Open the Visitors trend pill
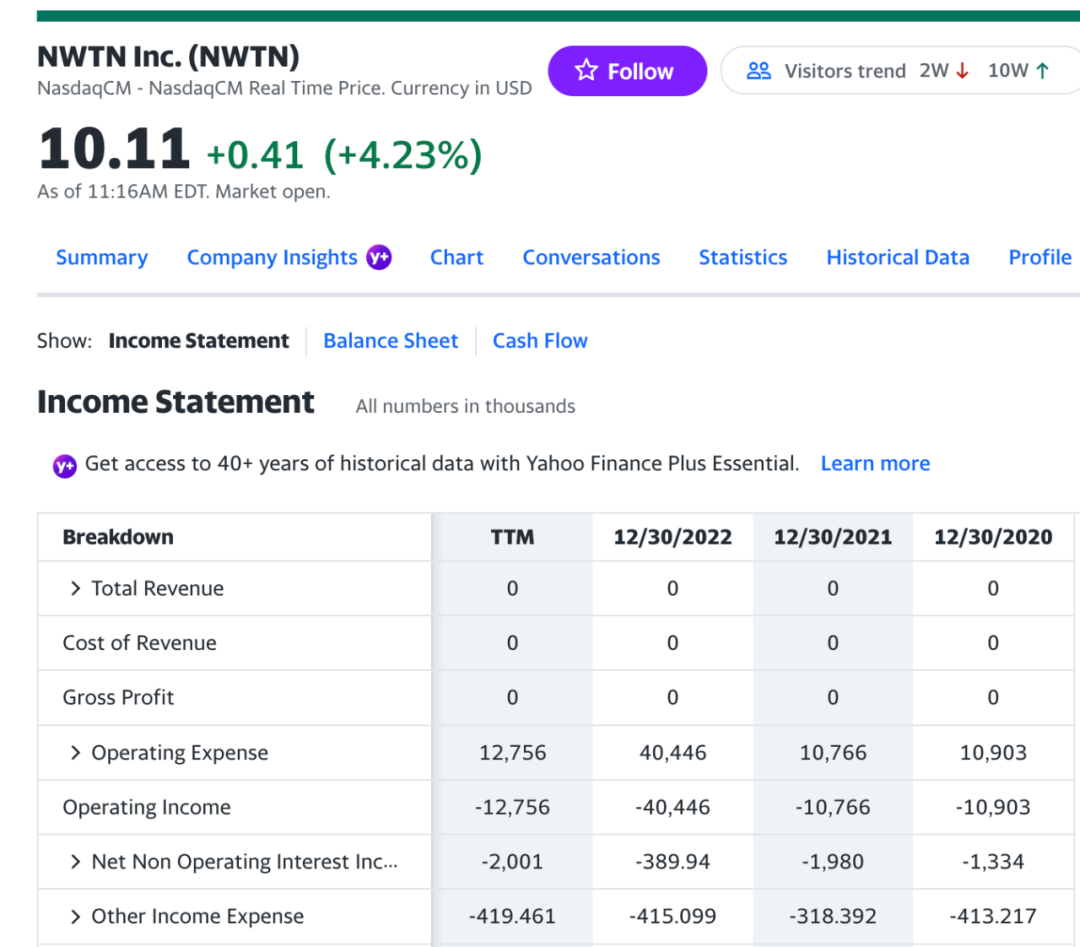Viewport: 1080px width, 947px height. click(900, 70)
